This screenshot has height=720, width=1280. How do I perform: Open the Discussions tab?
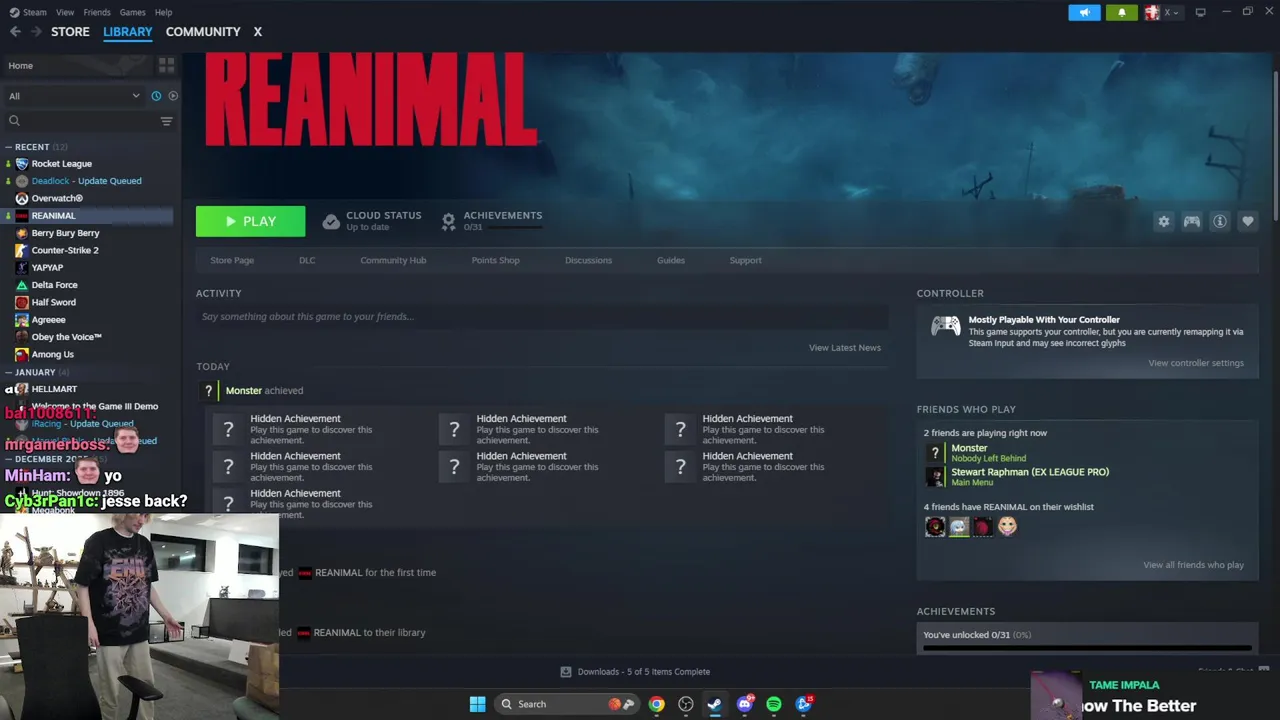pyautogui.click(x=588, y=260)
